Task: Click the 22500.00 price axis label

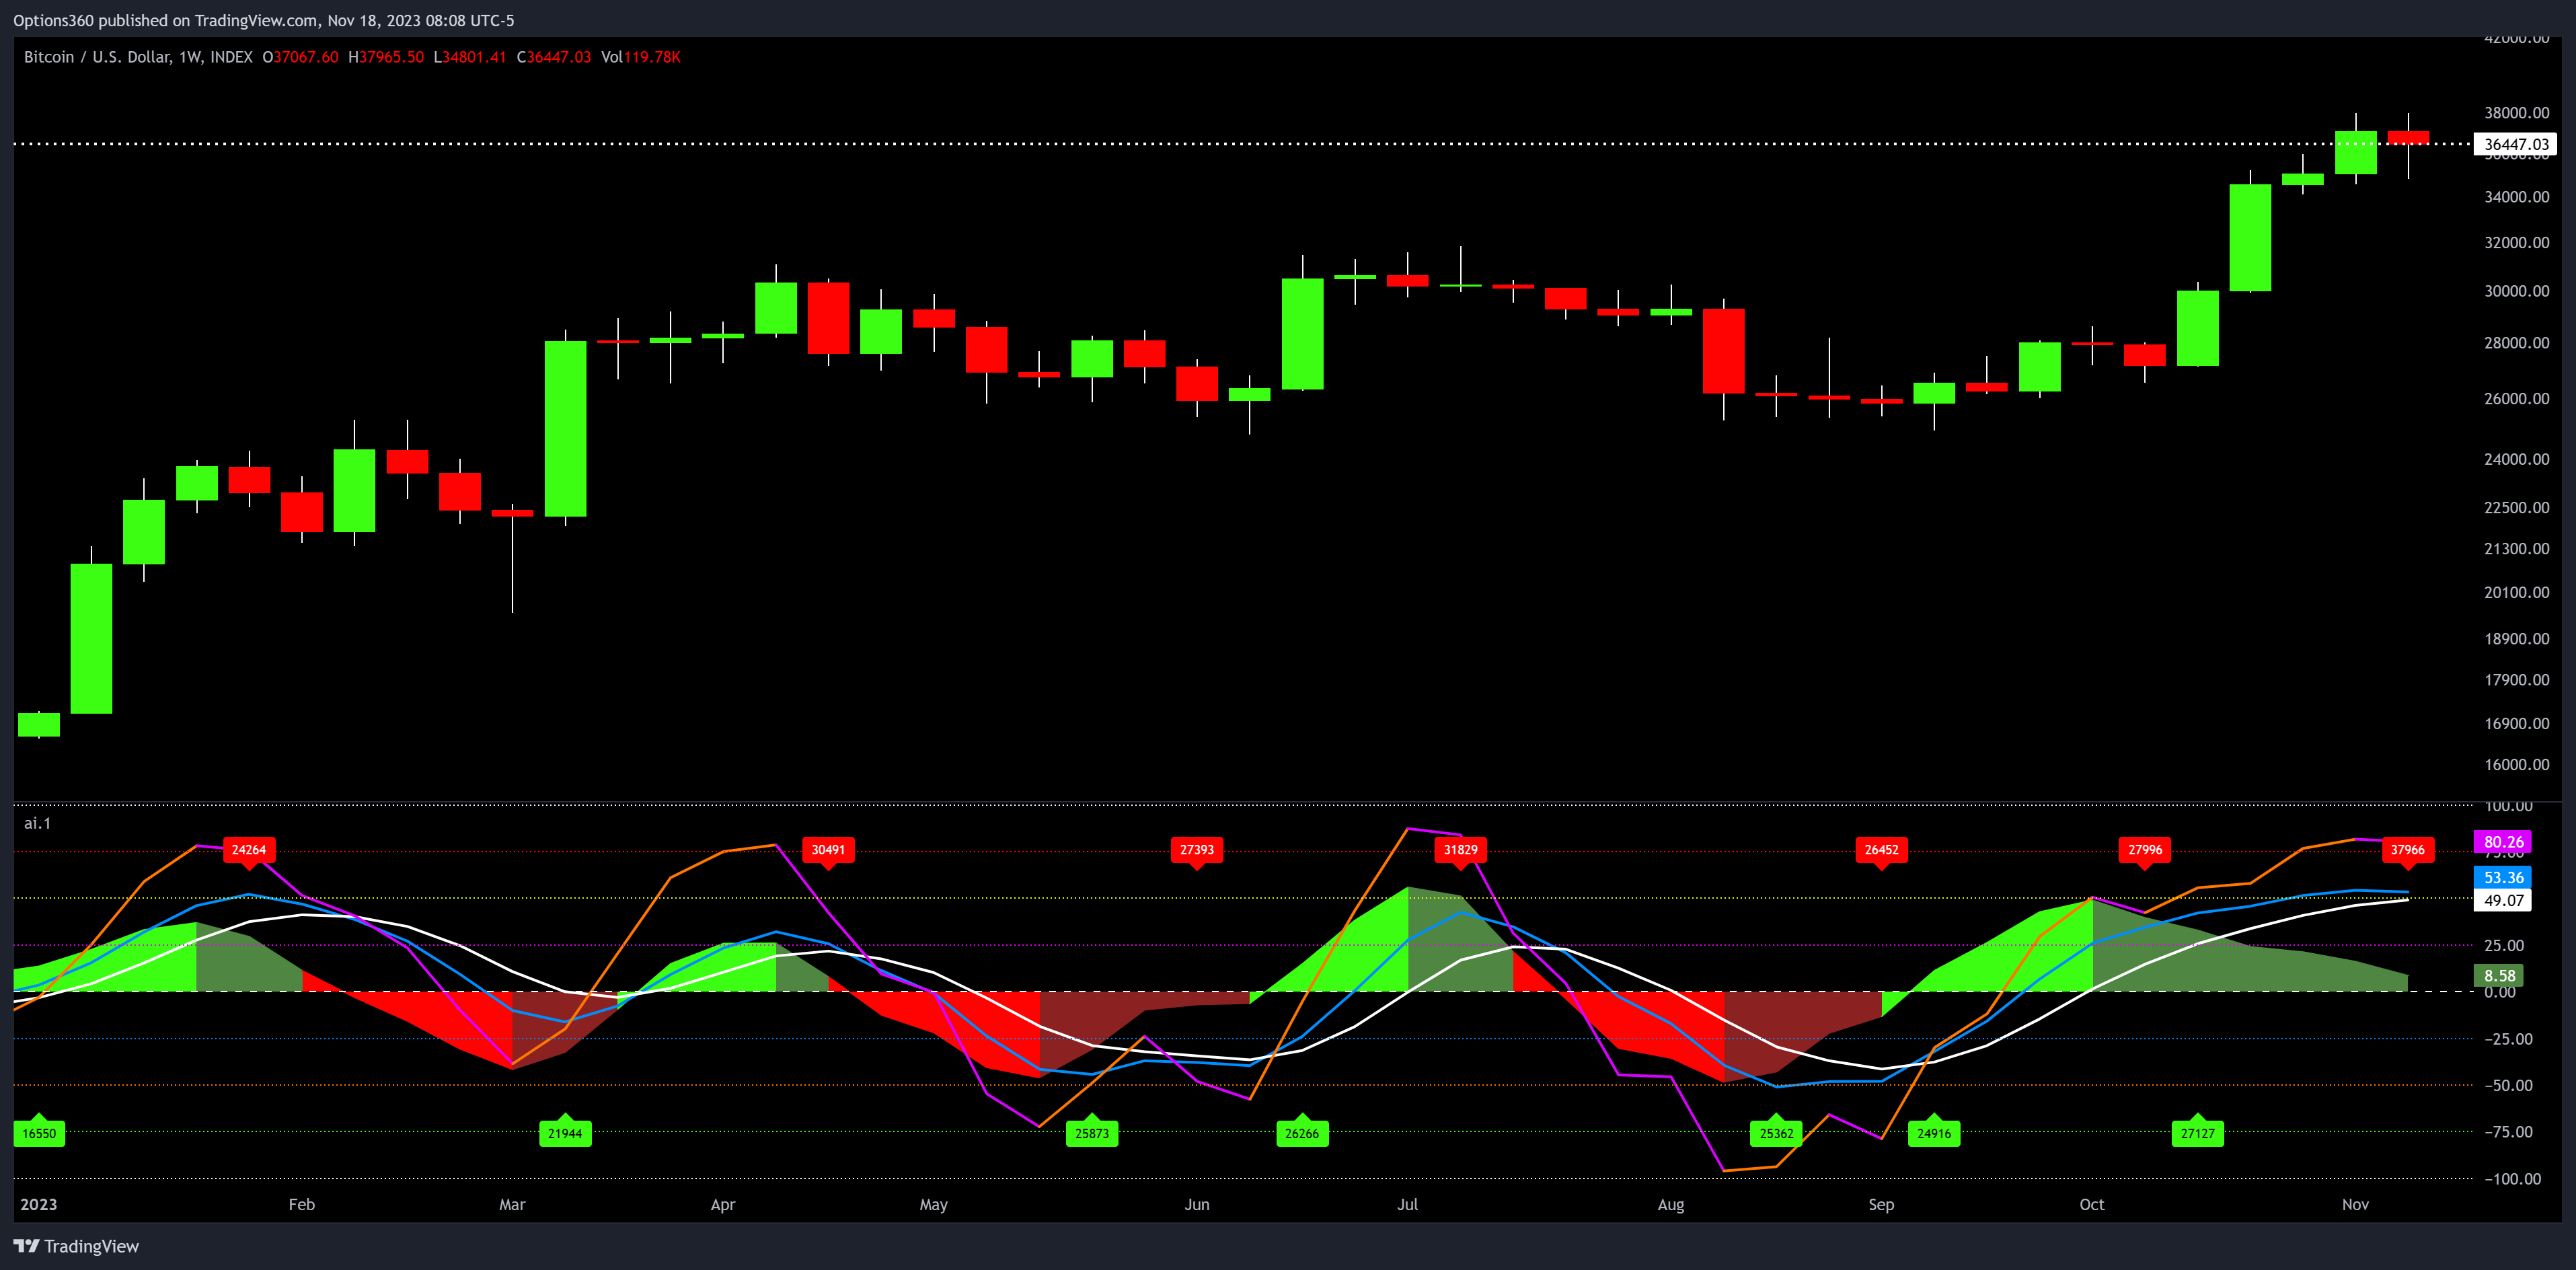Action: (x=2517, y=507)
